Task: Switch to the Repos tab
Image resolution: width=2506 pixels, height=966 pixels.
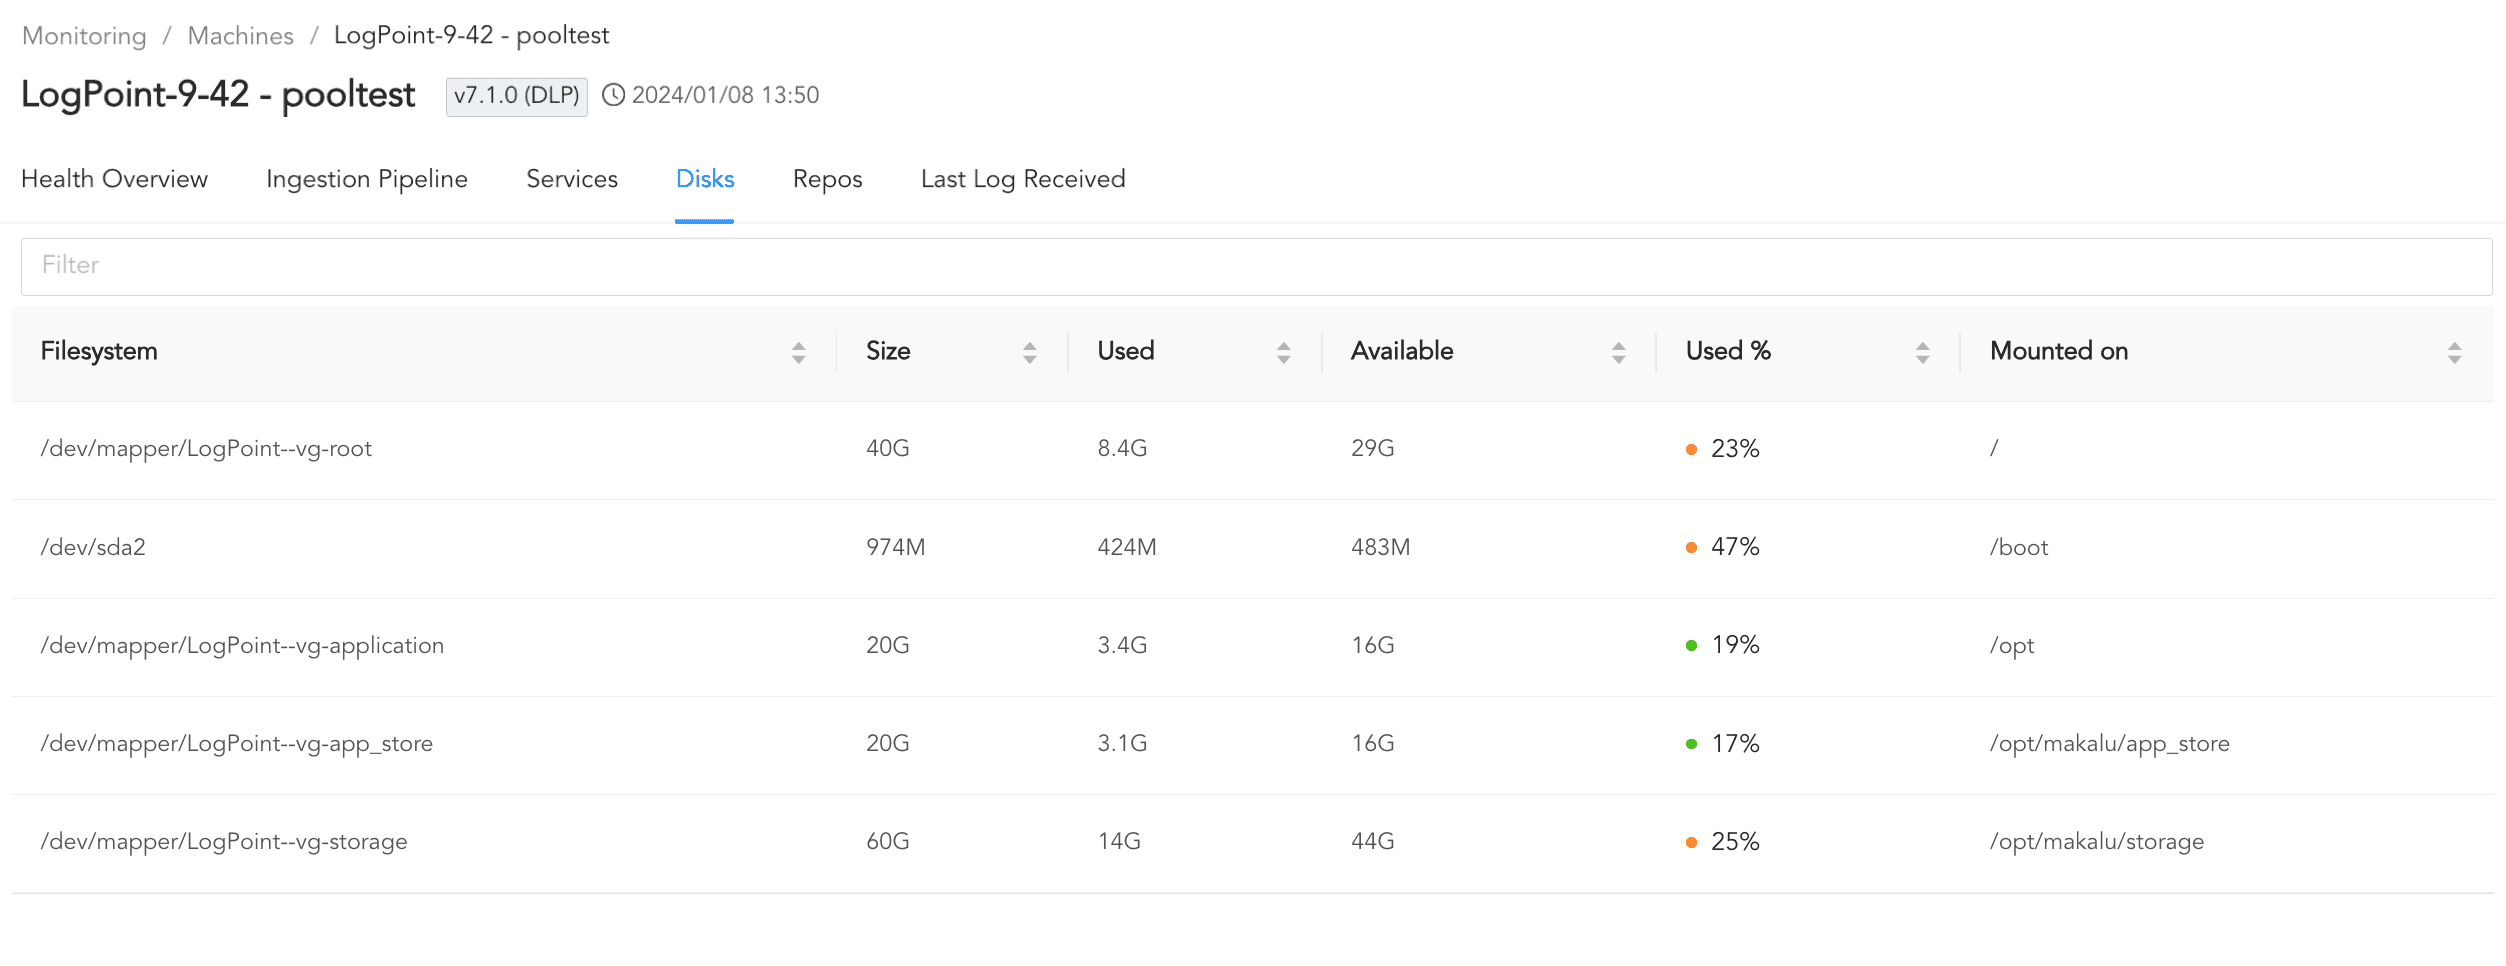Action: [827, 180]
